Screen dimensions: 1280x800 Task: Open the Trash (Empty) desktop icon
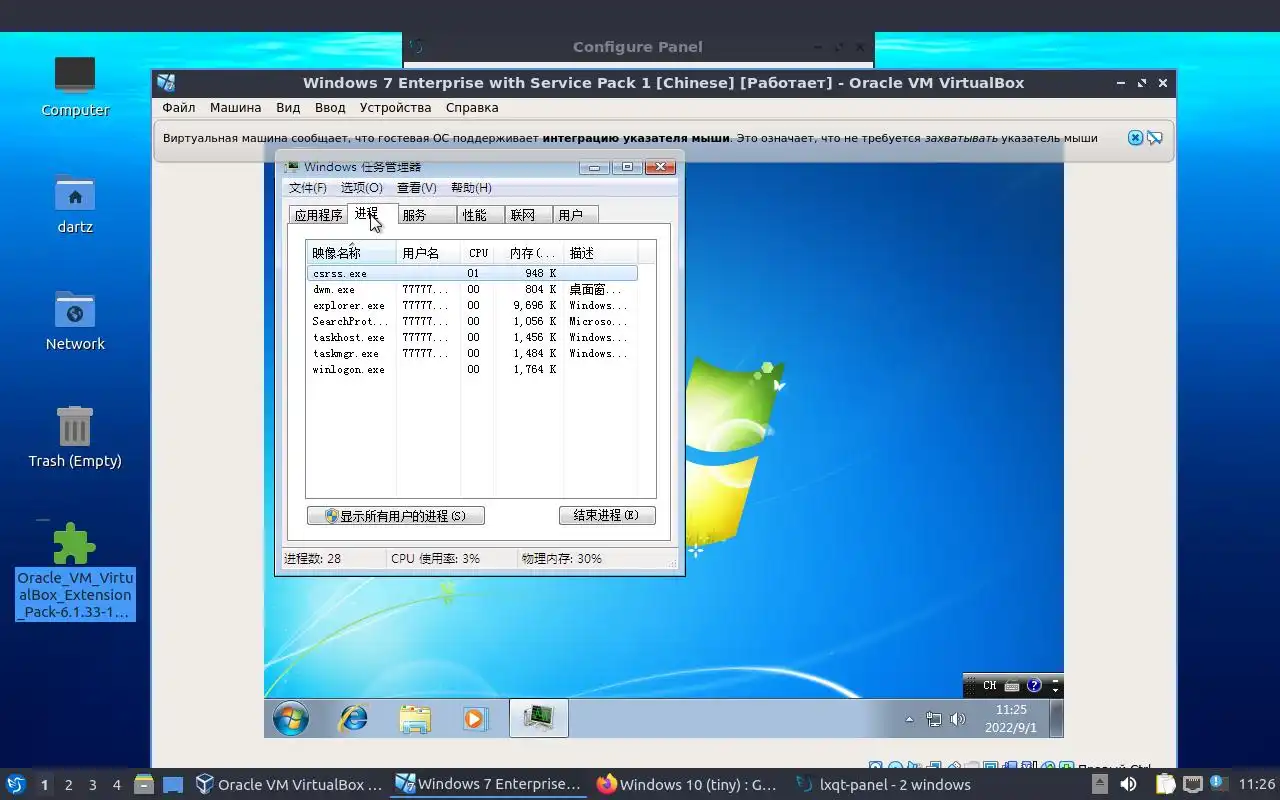click(x=75, y=437)
